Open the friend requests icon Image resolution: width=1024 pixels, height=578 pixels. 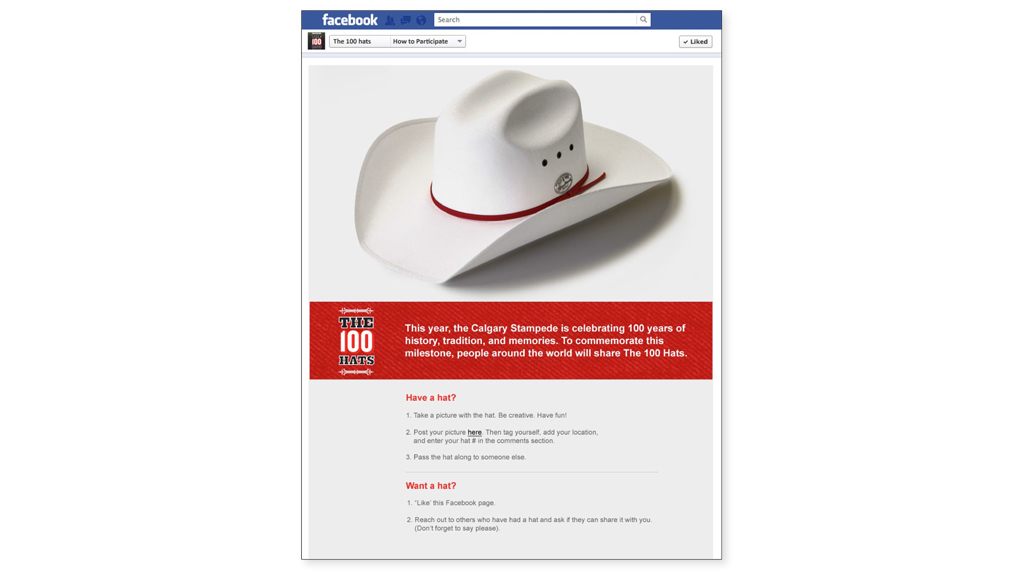(390, 20)
